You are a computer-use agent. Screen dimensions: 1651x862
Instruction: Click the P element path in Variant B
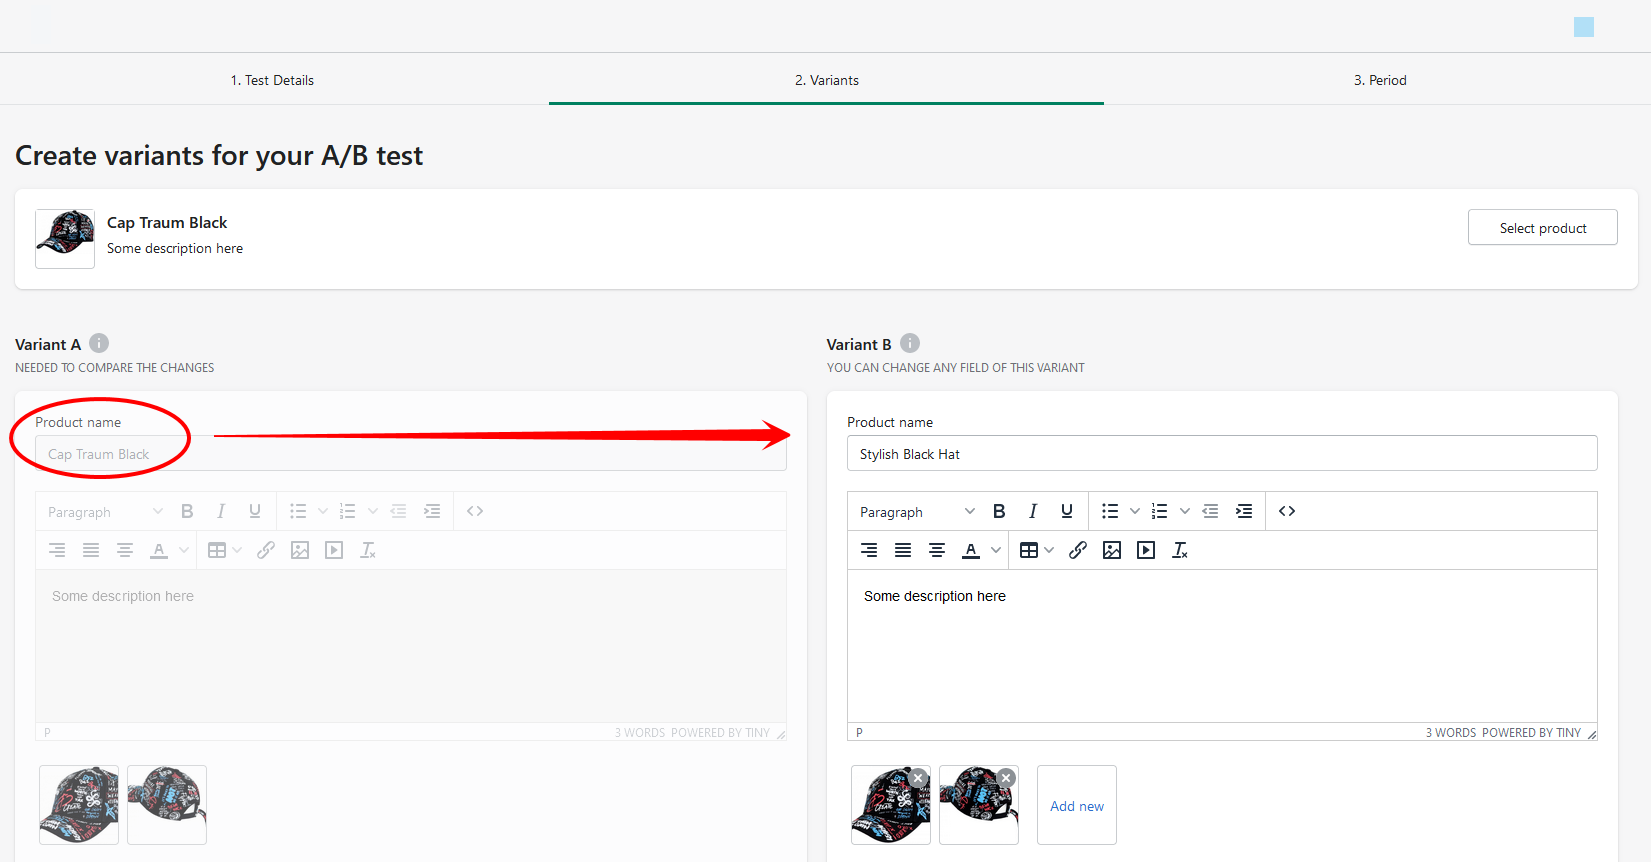(859, 733)
